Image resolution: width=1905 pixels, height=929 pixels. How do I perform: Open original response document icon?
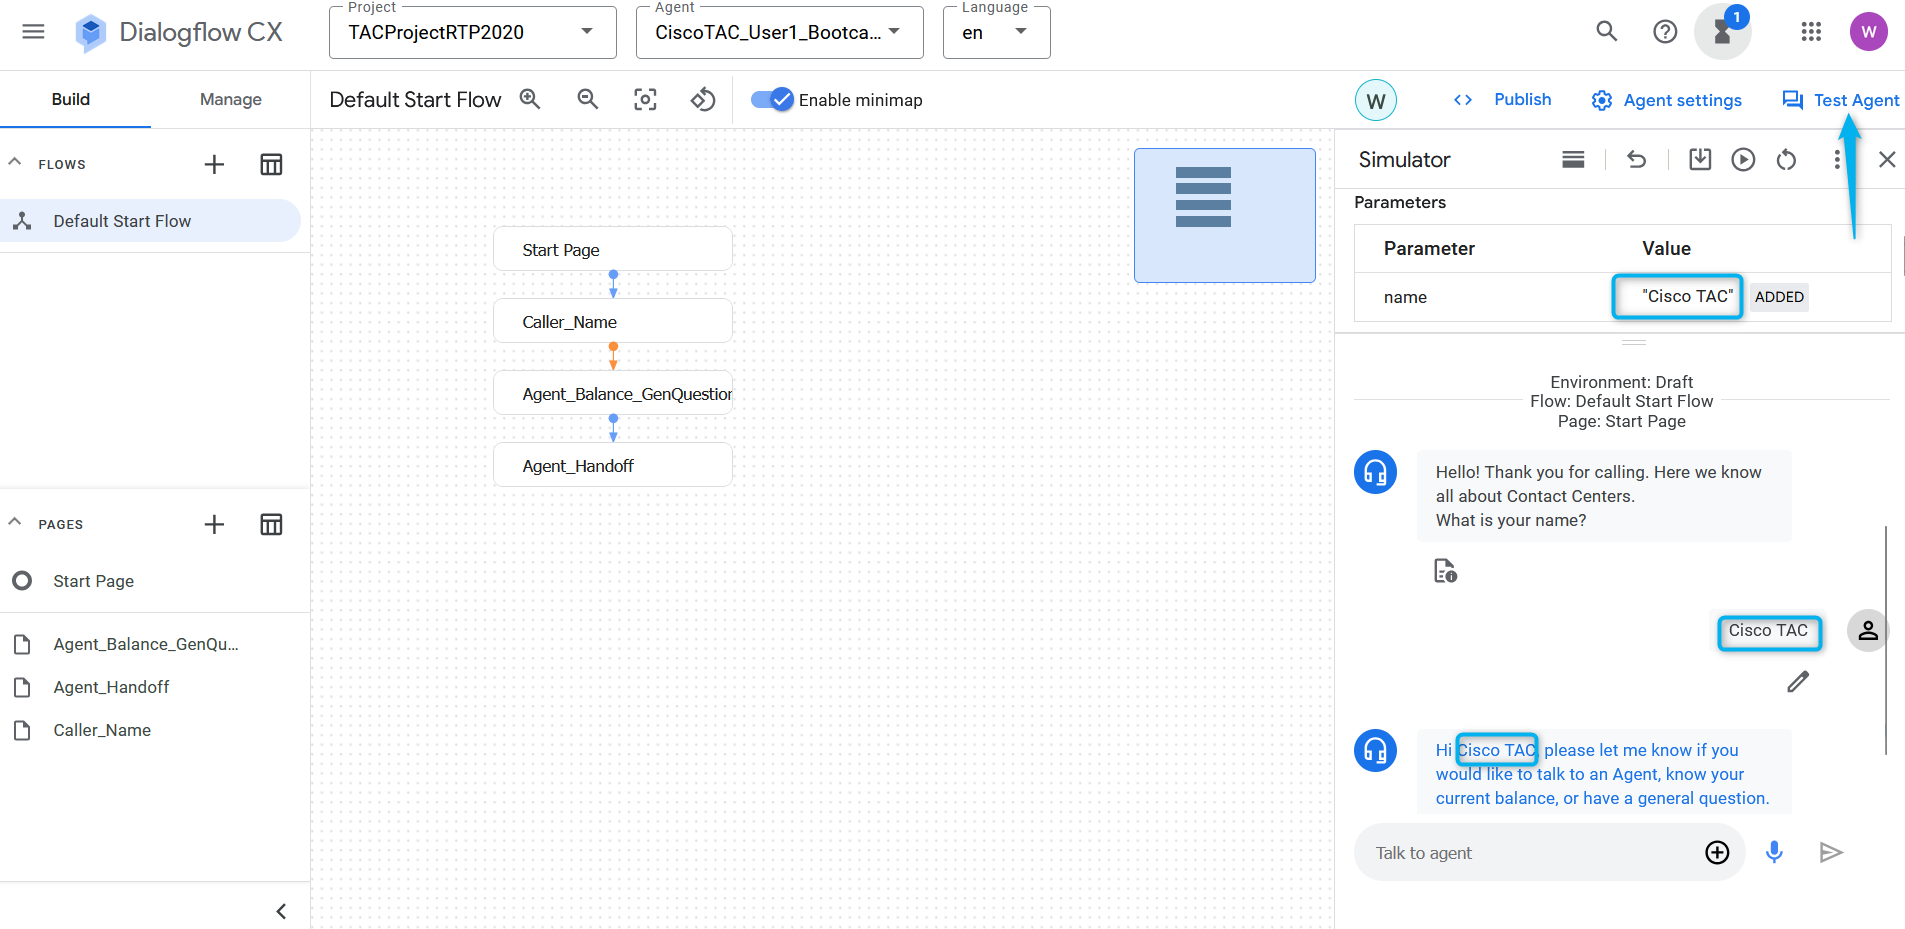(x=1445, y=571)
